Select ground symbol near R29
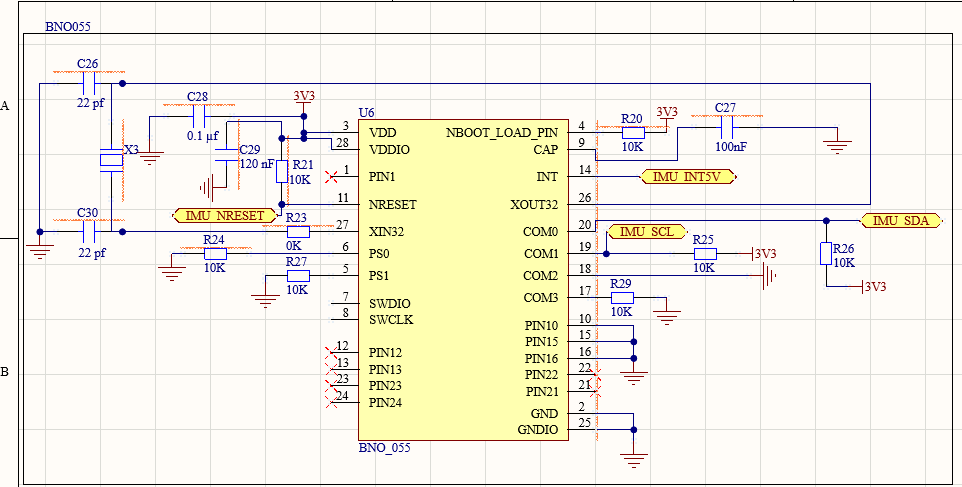962x487 pixels. point(667,316)
